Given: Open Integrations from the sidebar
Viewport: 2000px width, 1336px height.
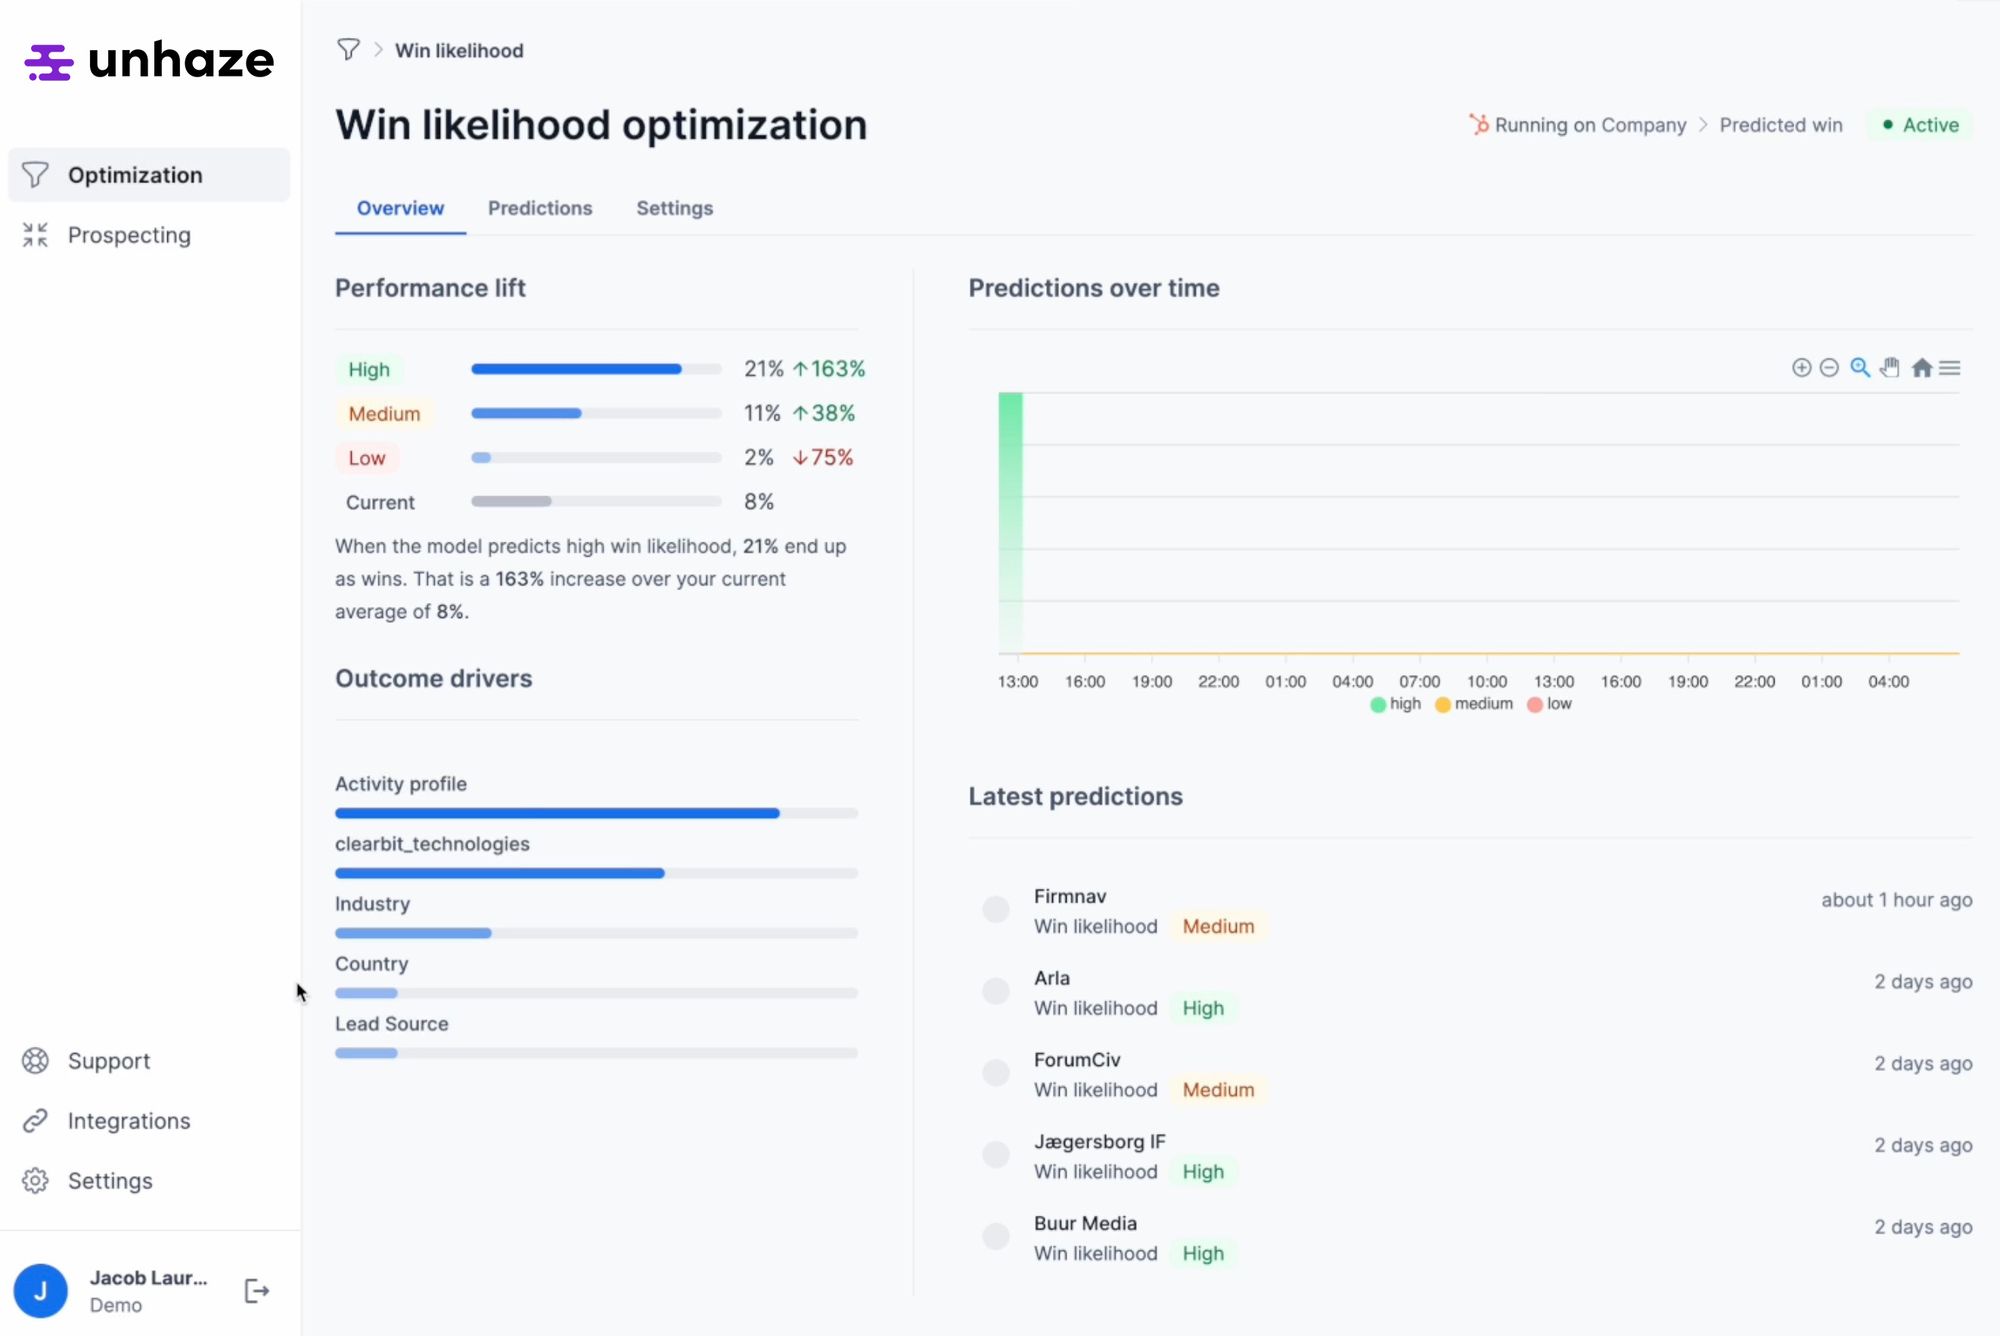Looking at the screenshot, I should click(x=129, y=1120).
